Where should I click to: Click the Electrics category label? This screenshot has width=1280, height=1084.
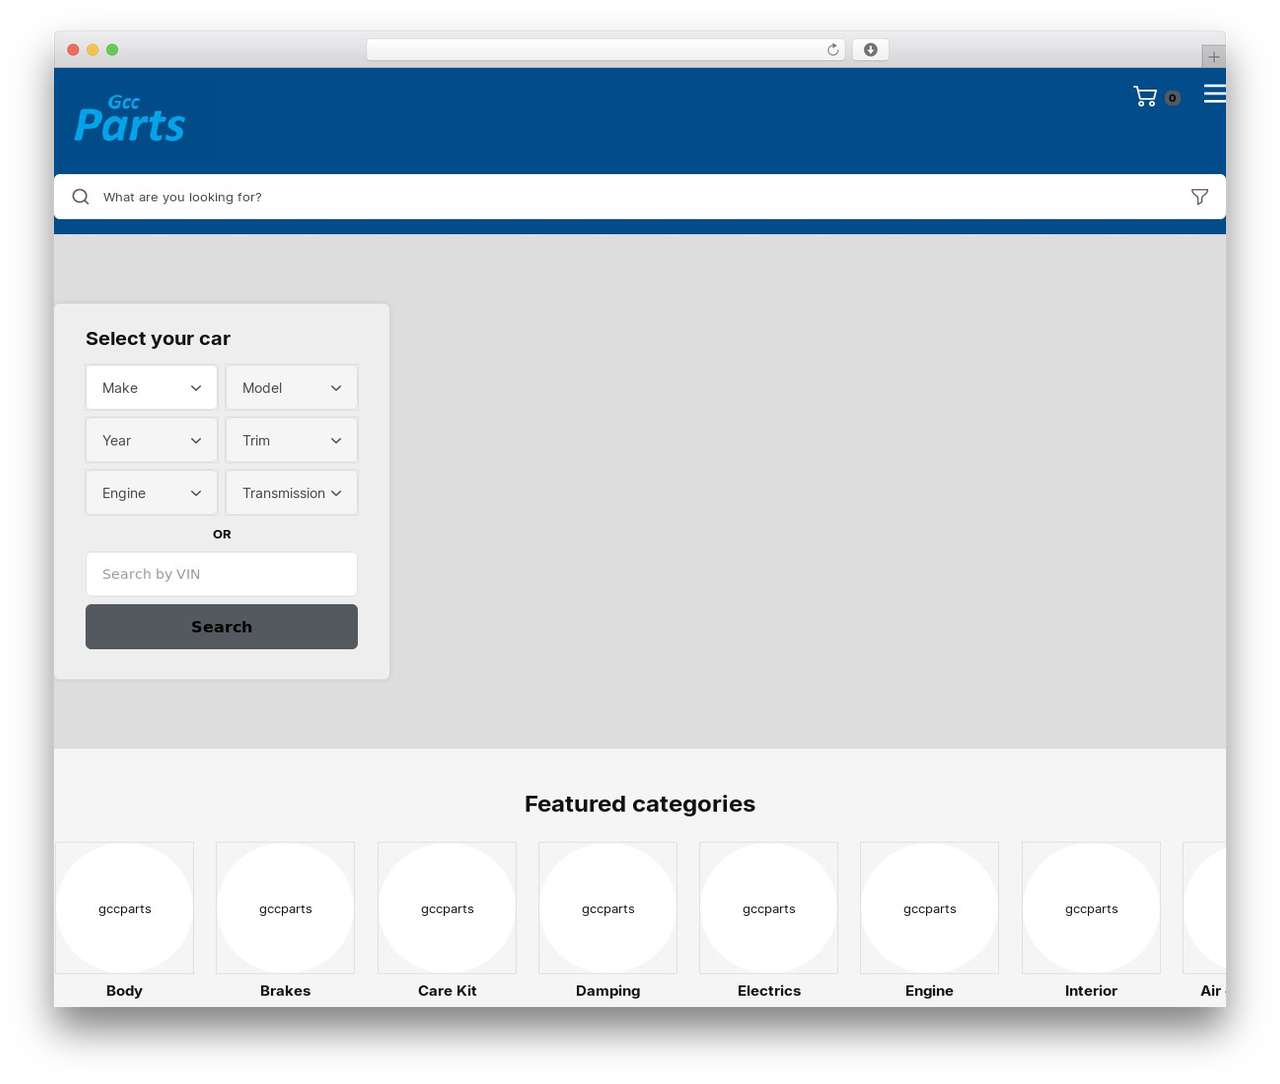[x=769, y=991]
